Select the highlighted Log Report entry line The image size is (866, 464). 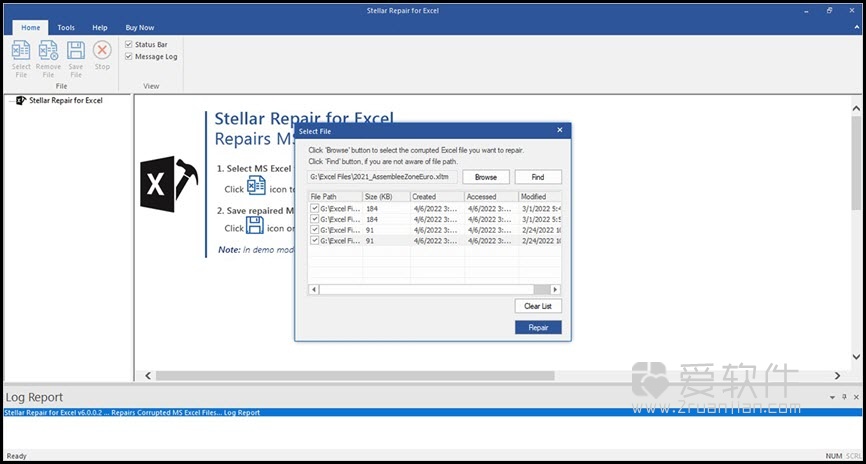pos(432,413)
